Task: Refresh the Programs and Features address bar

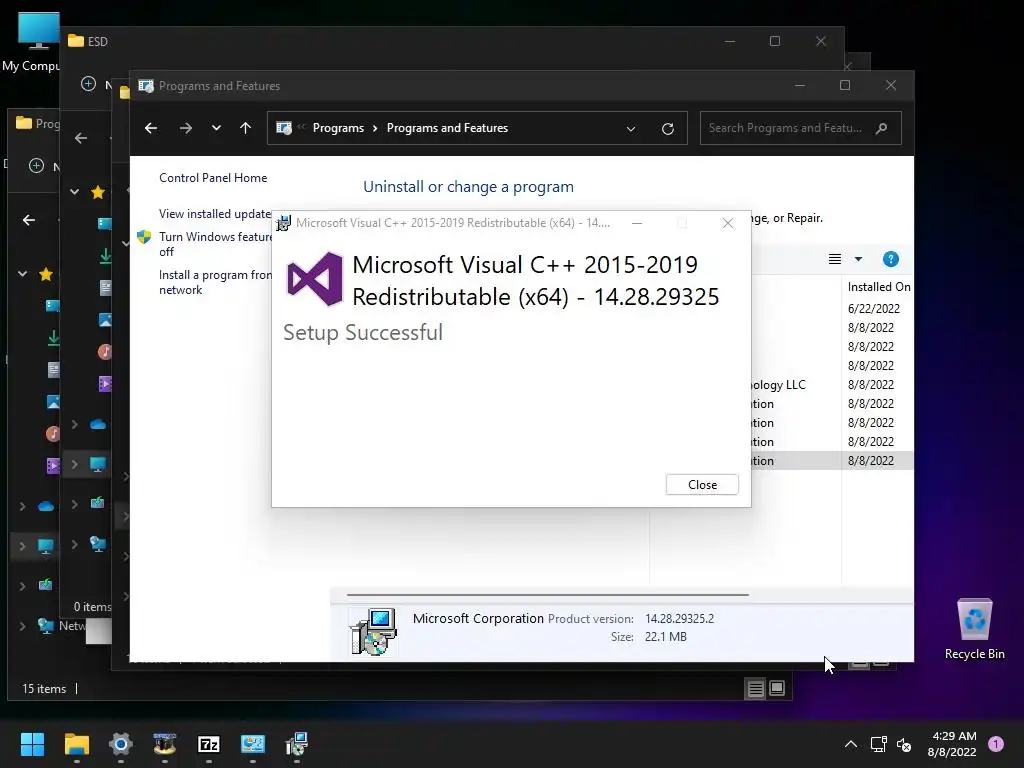Action: click(667, 129)
